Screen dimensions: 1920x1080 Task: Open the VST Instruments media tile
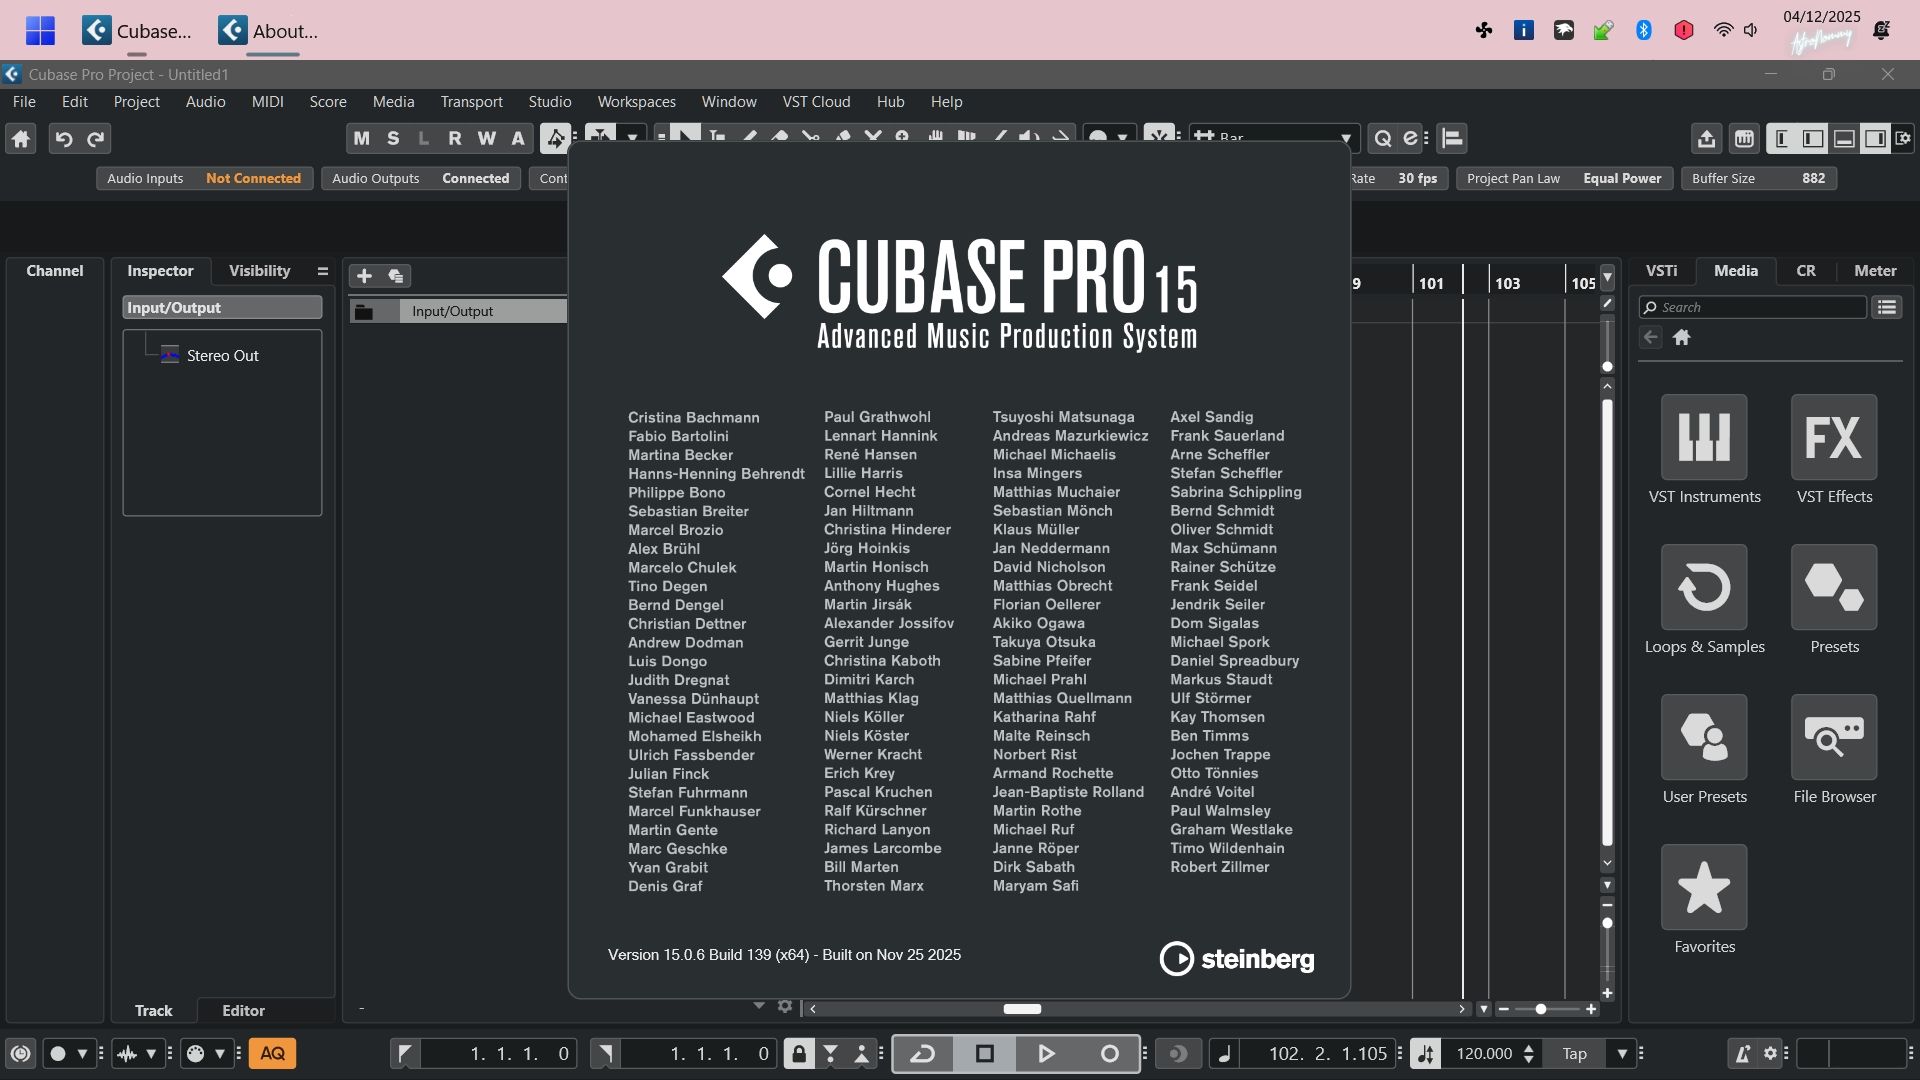[1703, 438]
